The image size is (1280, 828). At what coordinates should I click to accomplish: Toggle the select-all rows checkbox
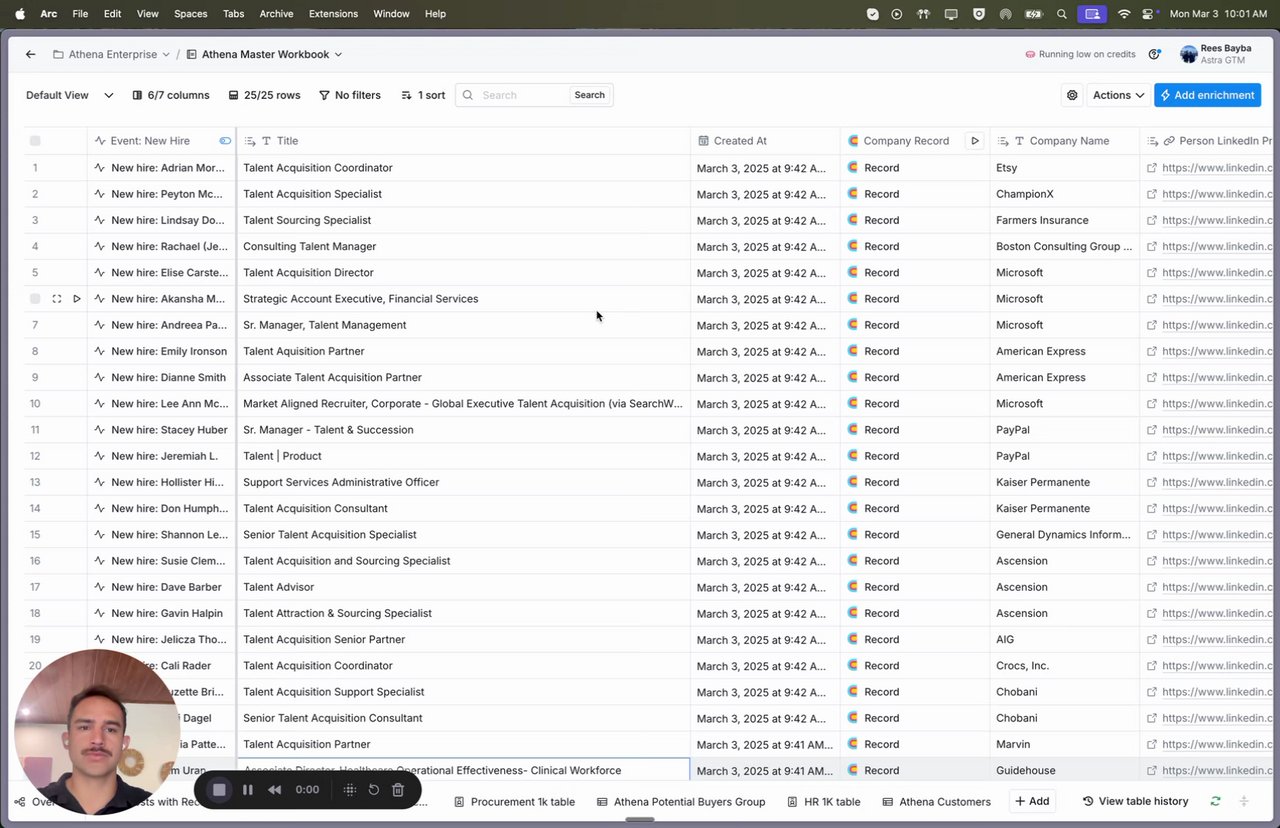point(35,141)
